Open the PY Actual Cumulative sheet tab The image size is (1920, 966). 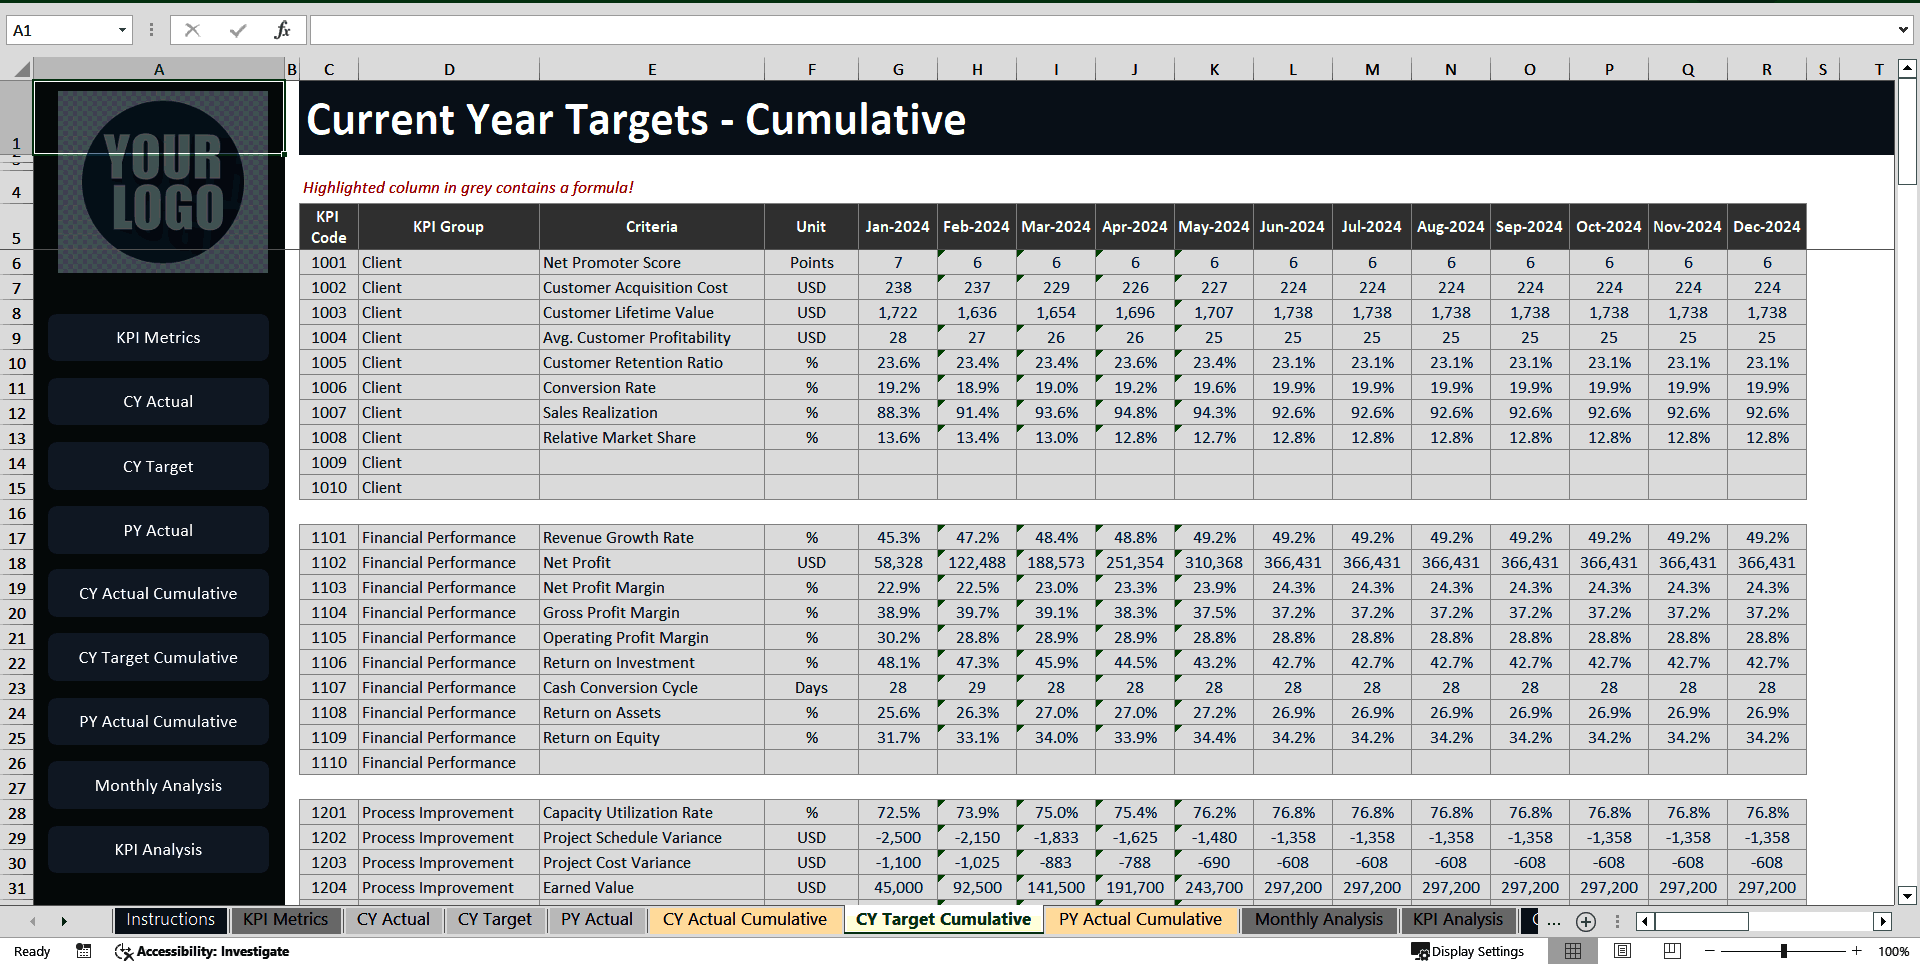click(1140, 920)
